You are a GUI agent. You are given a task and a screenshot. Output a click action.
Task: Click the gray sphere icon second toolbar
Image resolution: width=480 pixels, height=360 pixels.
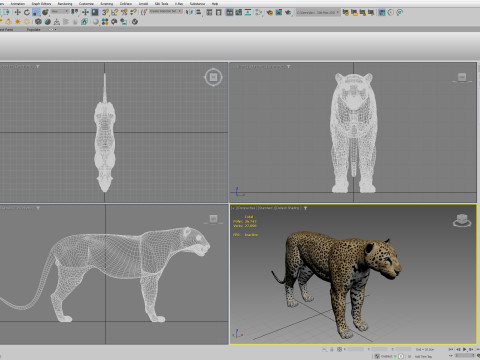[96, 22]
